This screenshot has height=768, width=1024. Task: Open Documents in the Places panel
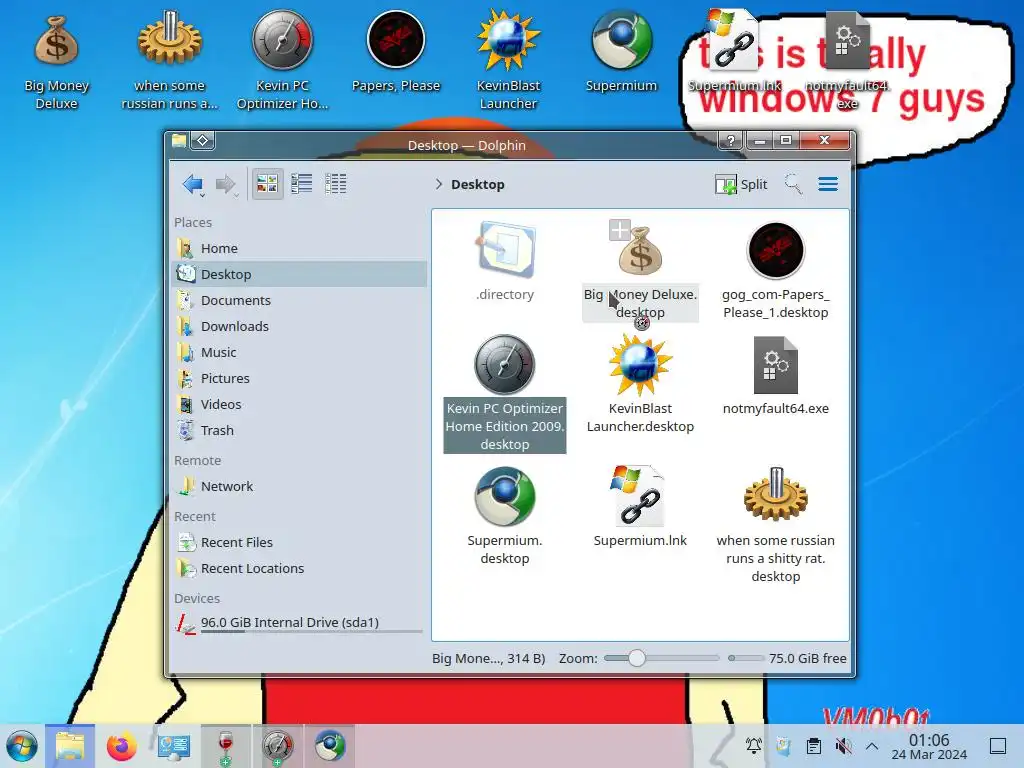click(300, 300)
